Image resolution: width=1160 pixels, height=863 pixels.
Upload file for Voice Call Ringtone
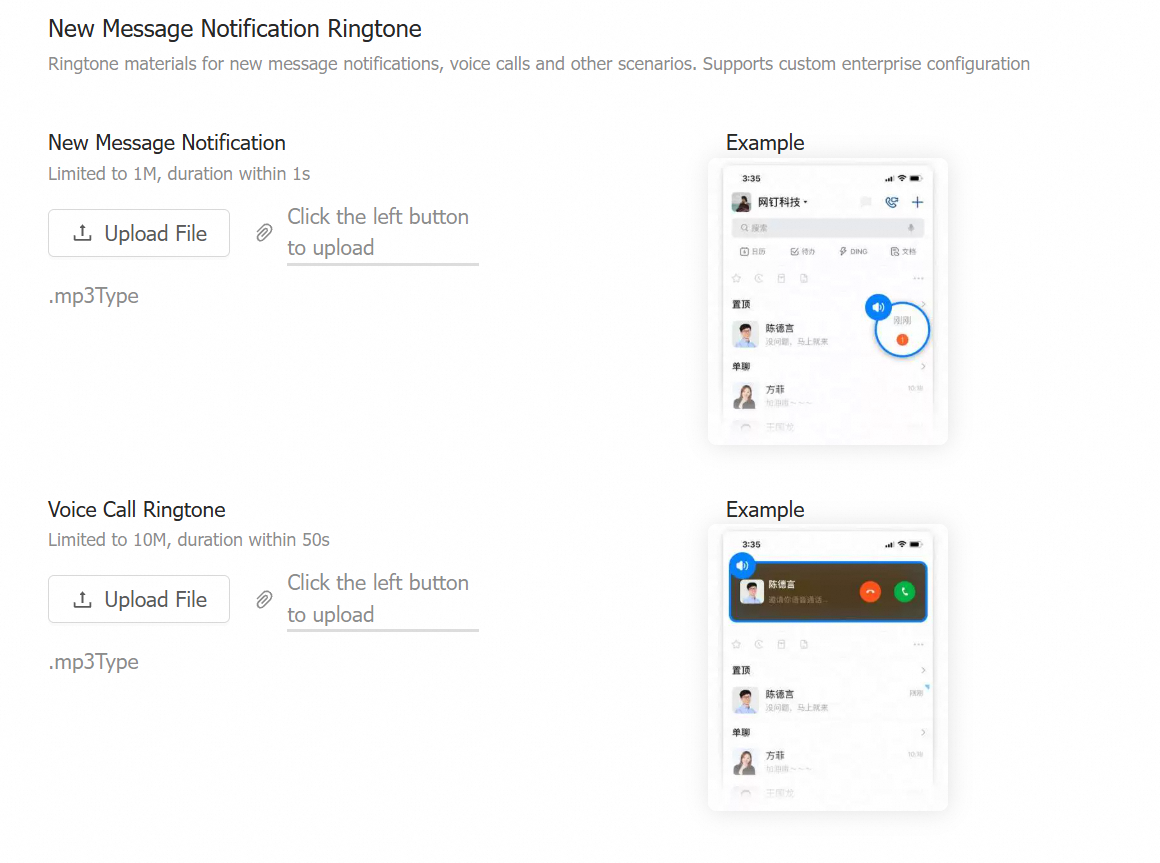click(139, 600)
